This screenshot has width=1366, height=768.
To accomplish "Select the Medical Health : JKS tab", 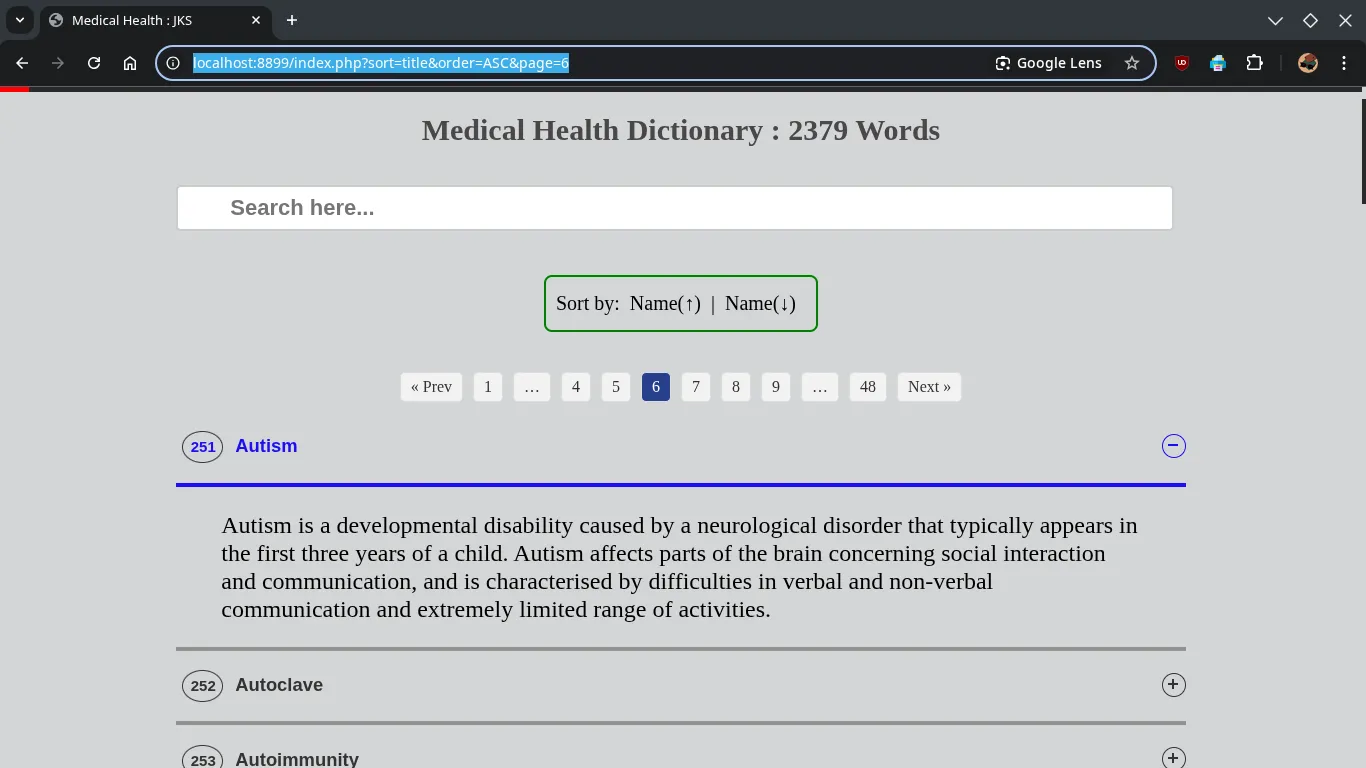I will pos(150,20).
